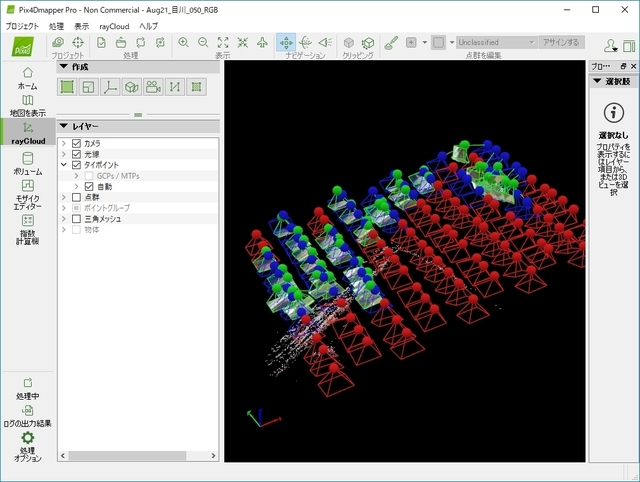Viewport: 640px width, 482px height.
Task: Click the GCP/MTP manager crosshair icon
Action: click(78, 42)
